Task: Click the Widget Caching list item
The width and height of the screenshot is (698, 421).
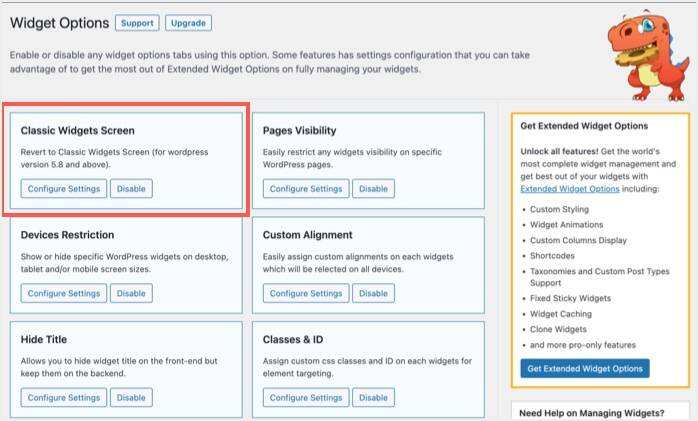Action: [x=561, y=314]
